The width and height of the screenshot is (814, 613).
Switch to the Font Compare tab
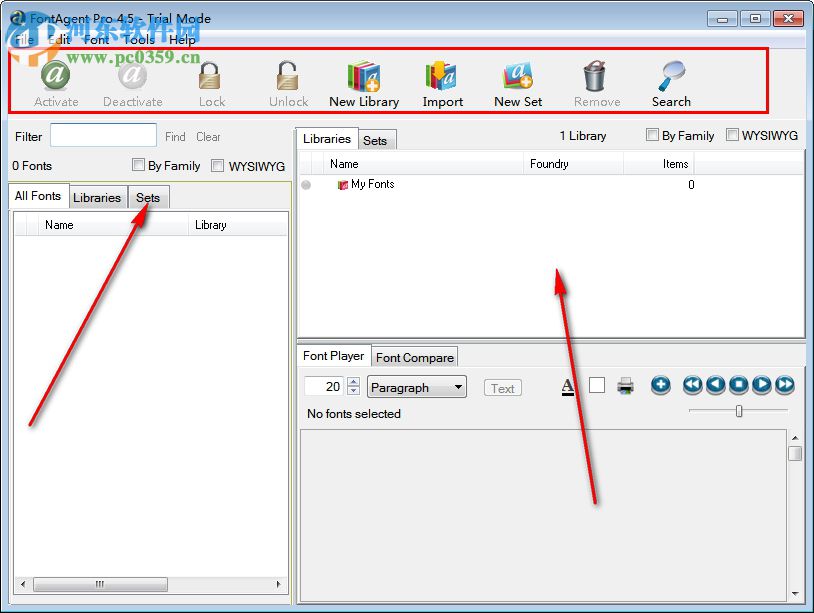(414, 356)
